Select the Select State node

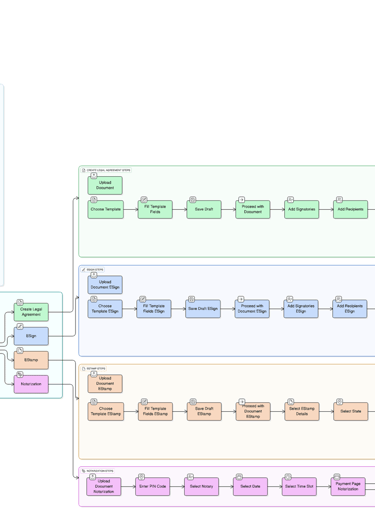click(x=351, y=411)
